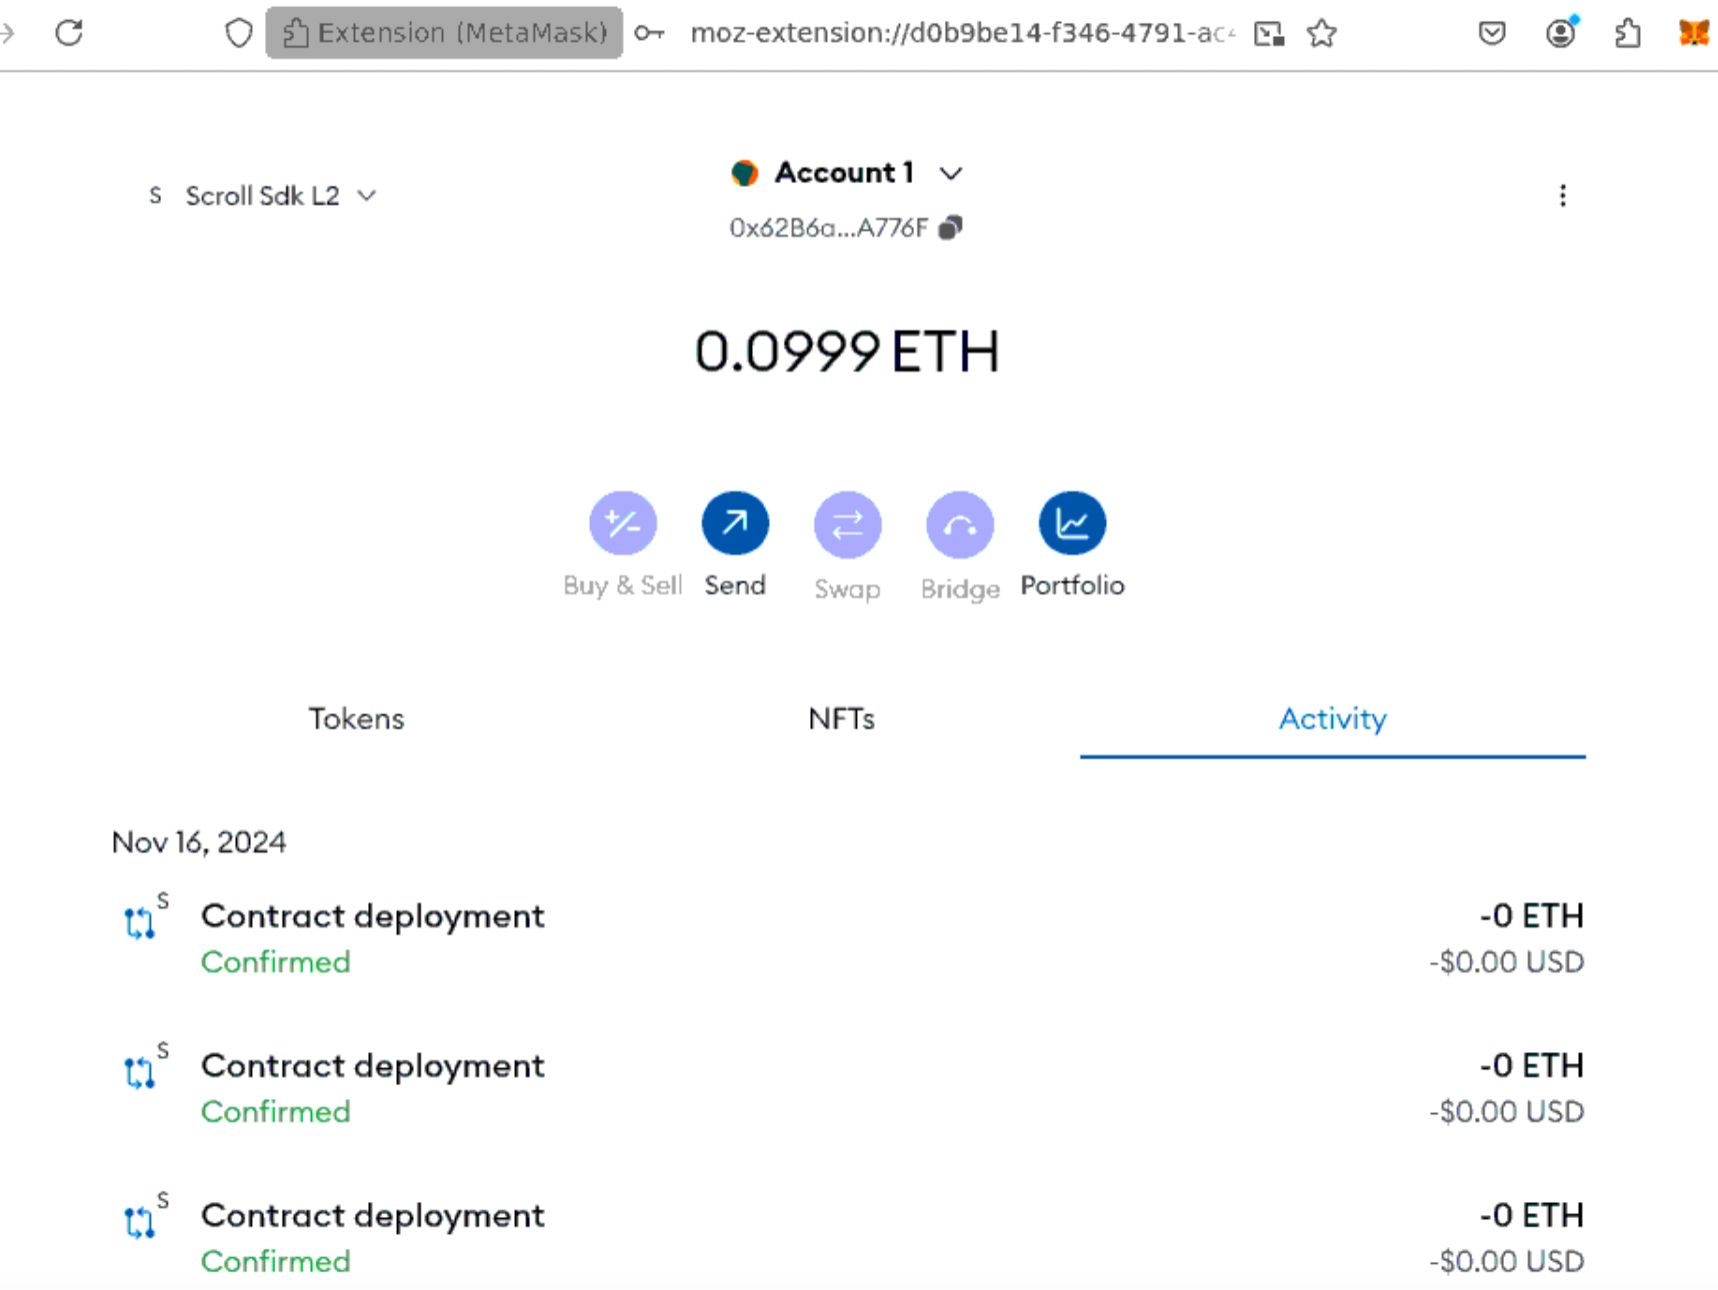Open the Scroll Sdk L2 network selector
The image size is (1718, 1290).
262,196
